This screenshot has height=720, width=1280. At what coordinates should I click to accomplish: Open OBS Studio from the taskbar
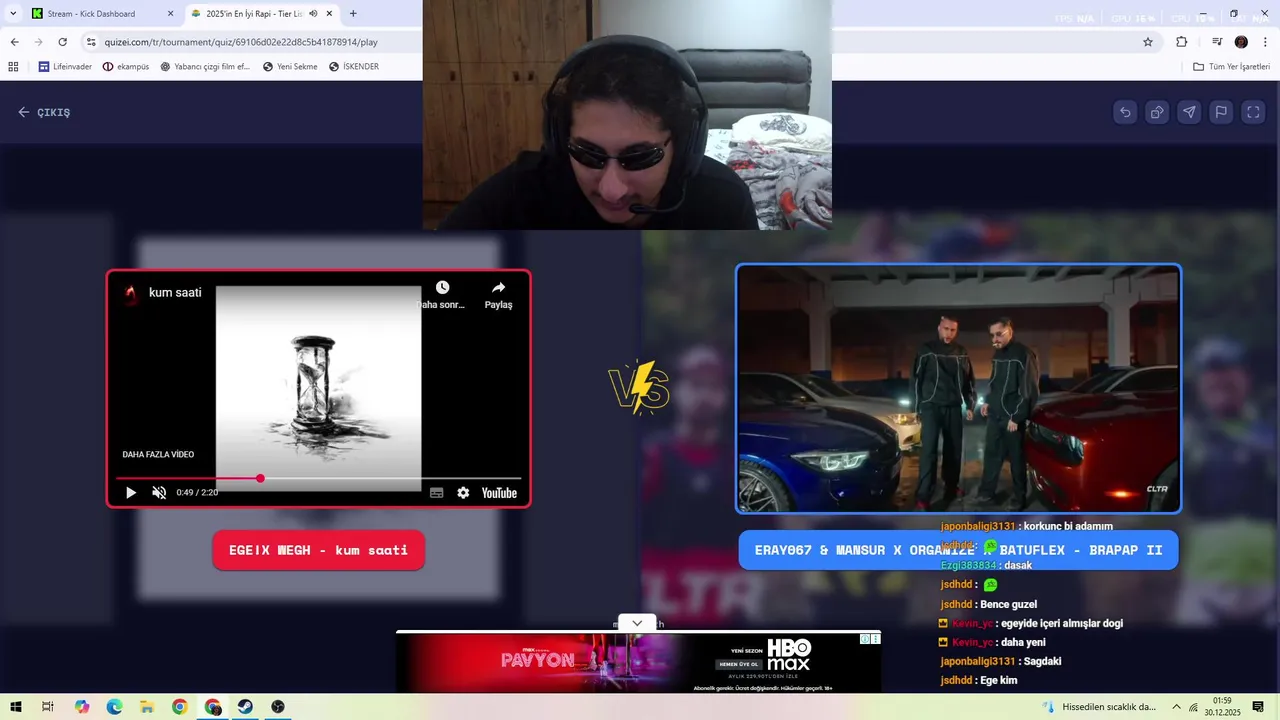coord(278,707)
